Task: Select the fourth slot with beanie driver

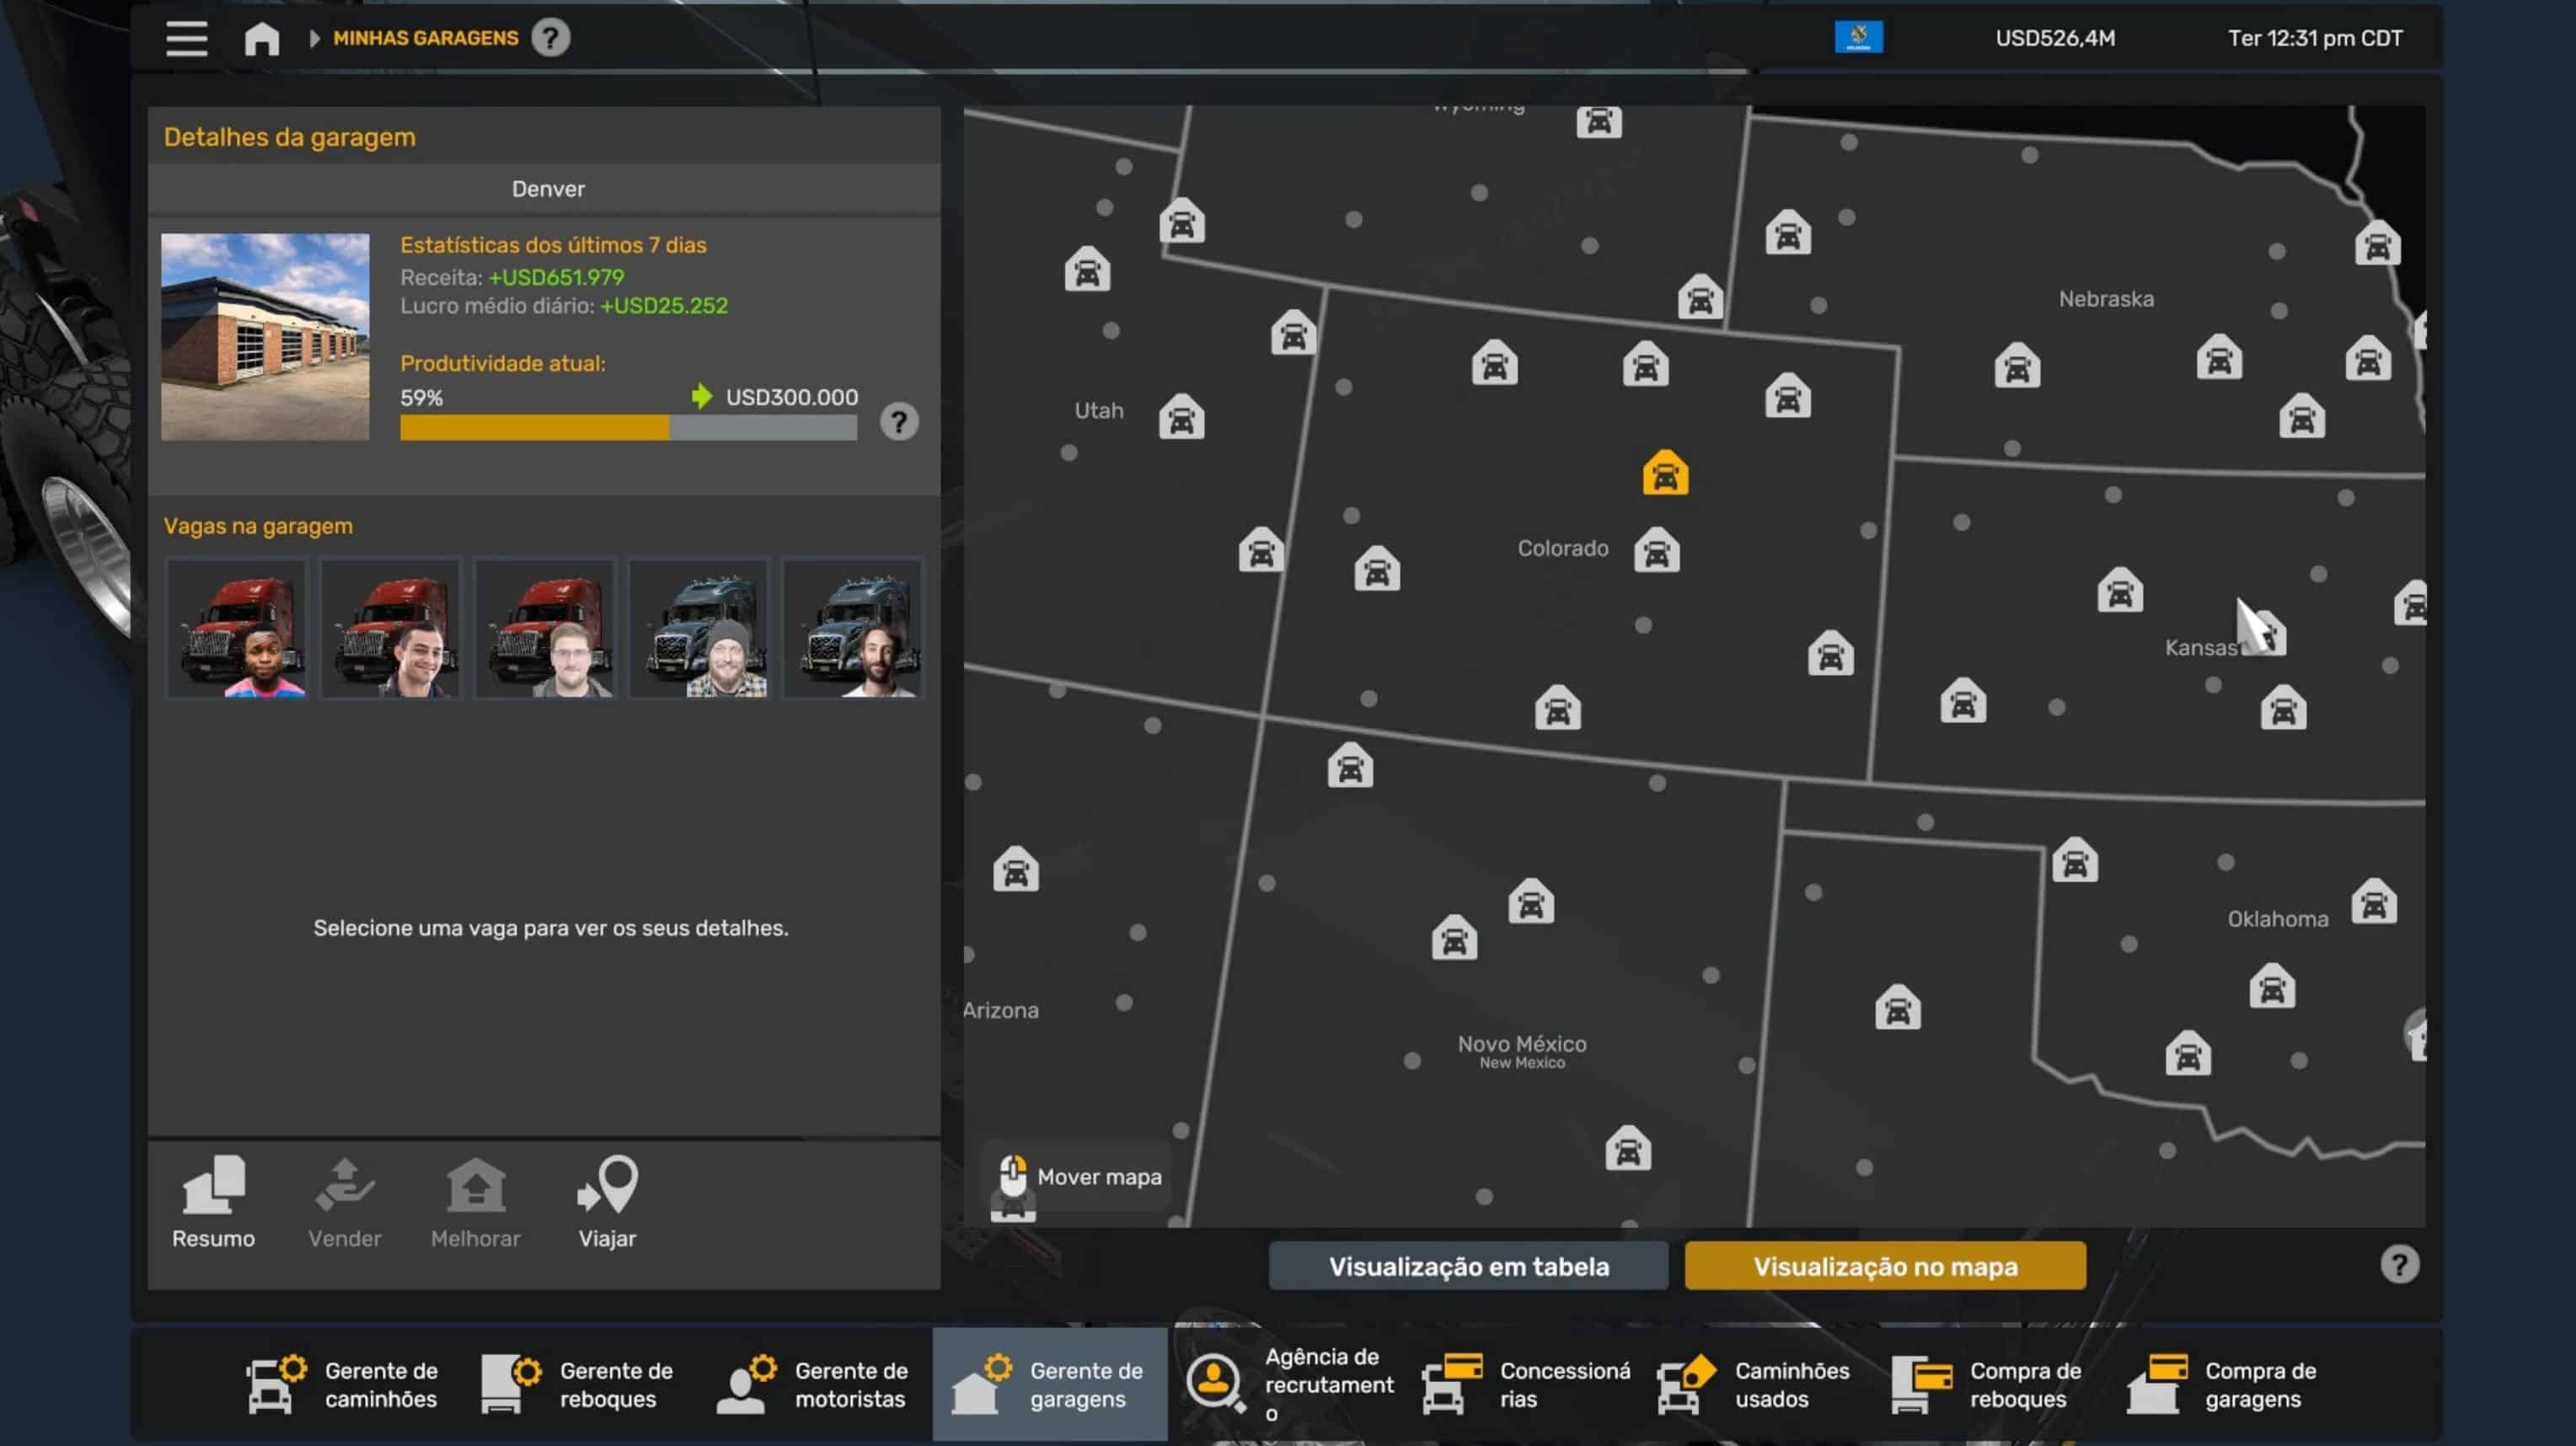Action: pyautogui.click(x=699, y=628)
